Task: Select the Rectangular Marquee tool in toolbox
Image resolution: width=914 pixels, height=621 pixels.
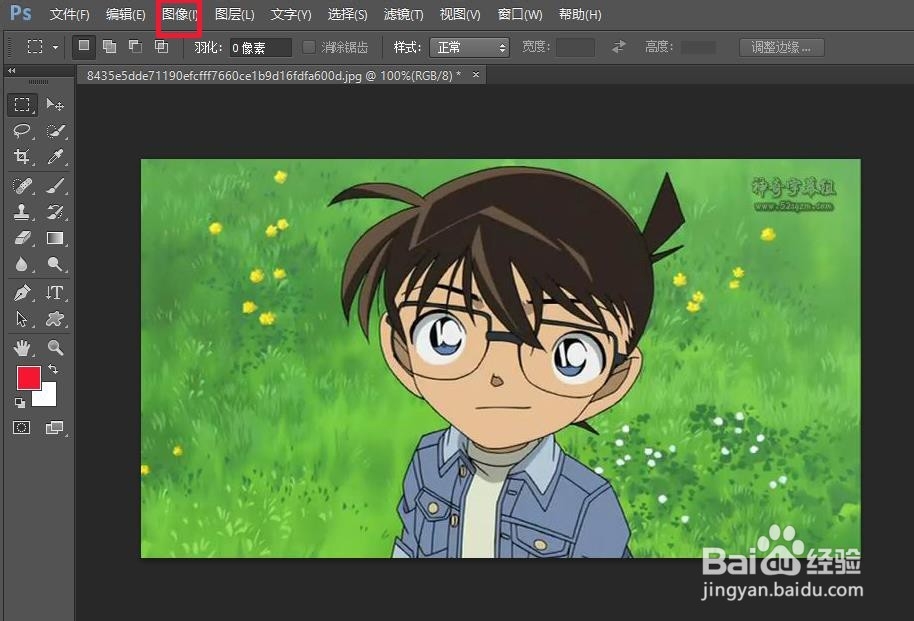Action: [x=22, y=104]
